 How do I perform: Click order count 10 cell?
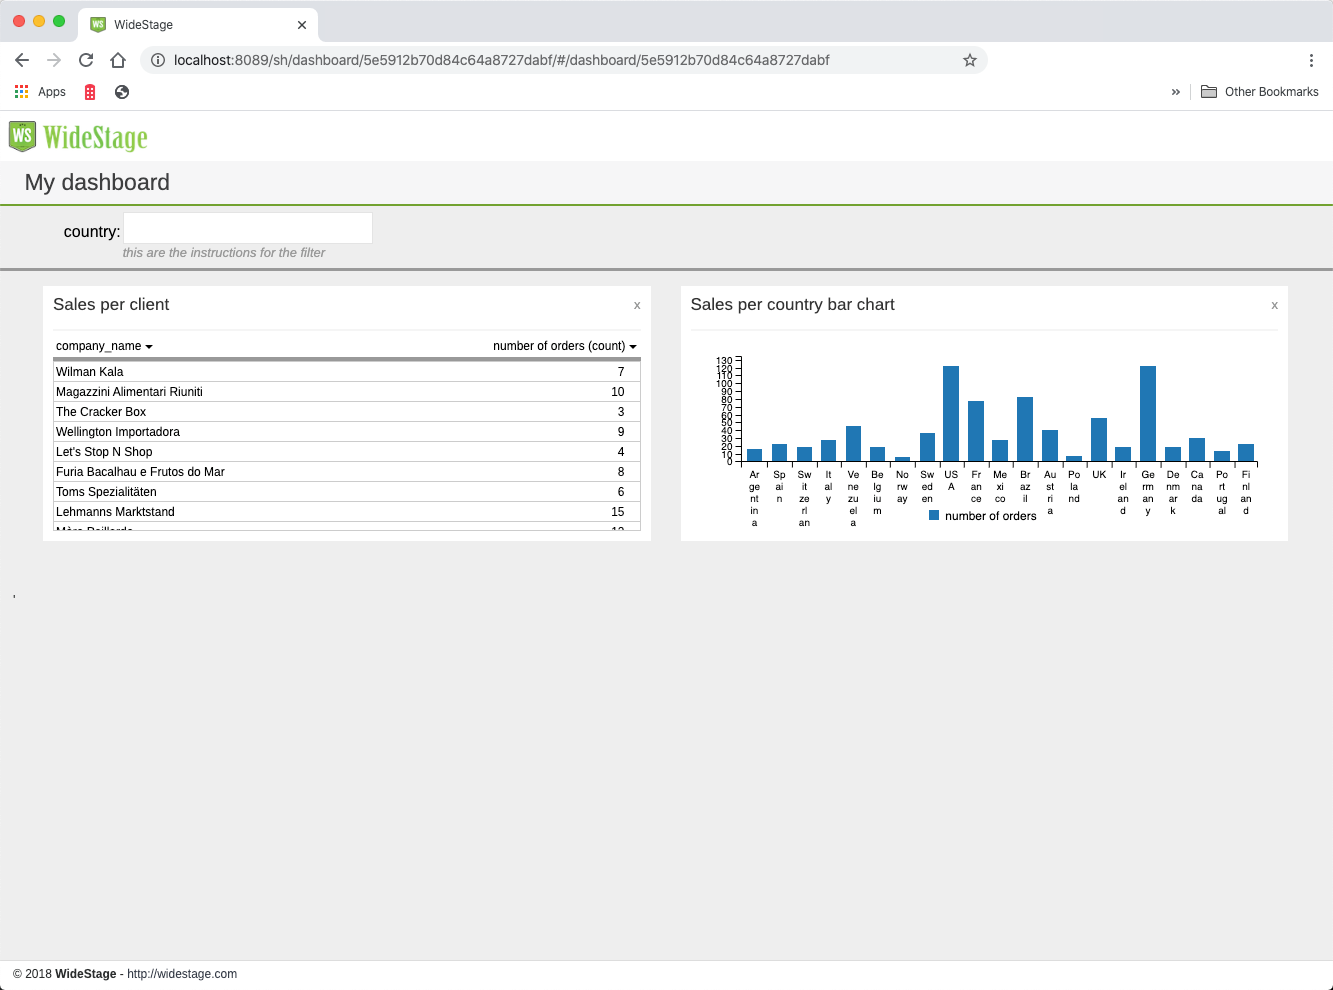618,392
